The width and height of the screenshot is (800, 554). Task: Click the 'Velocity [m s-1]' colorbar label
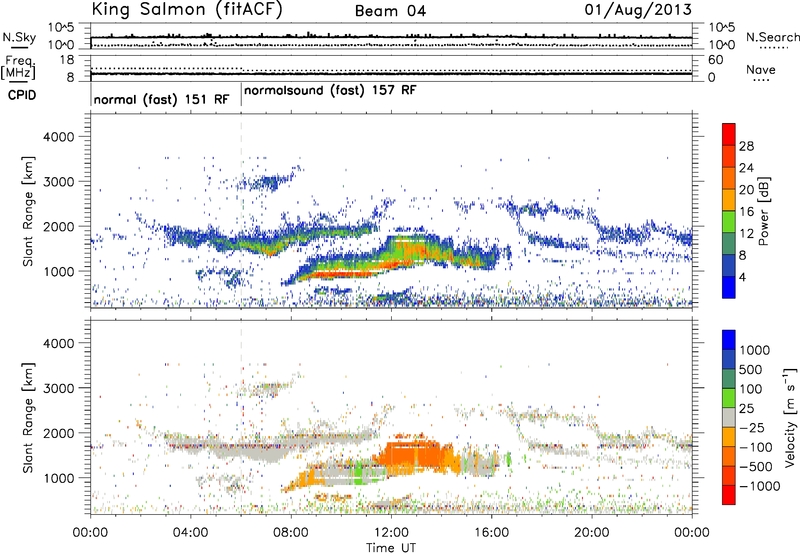(790, 416)
